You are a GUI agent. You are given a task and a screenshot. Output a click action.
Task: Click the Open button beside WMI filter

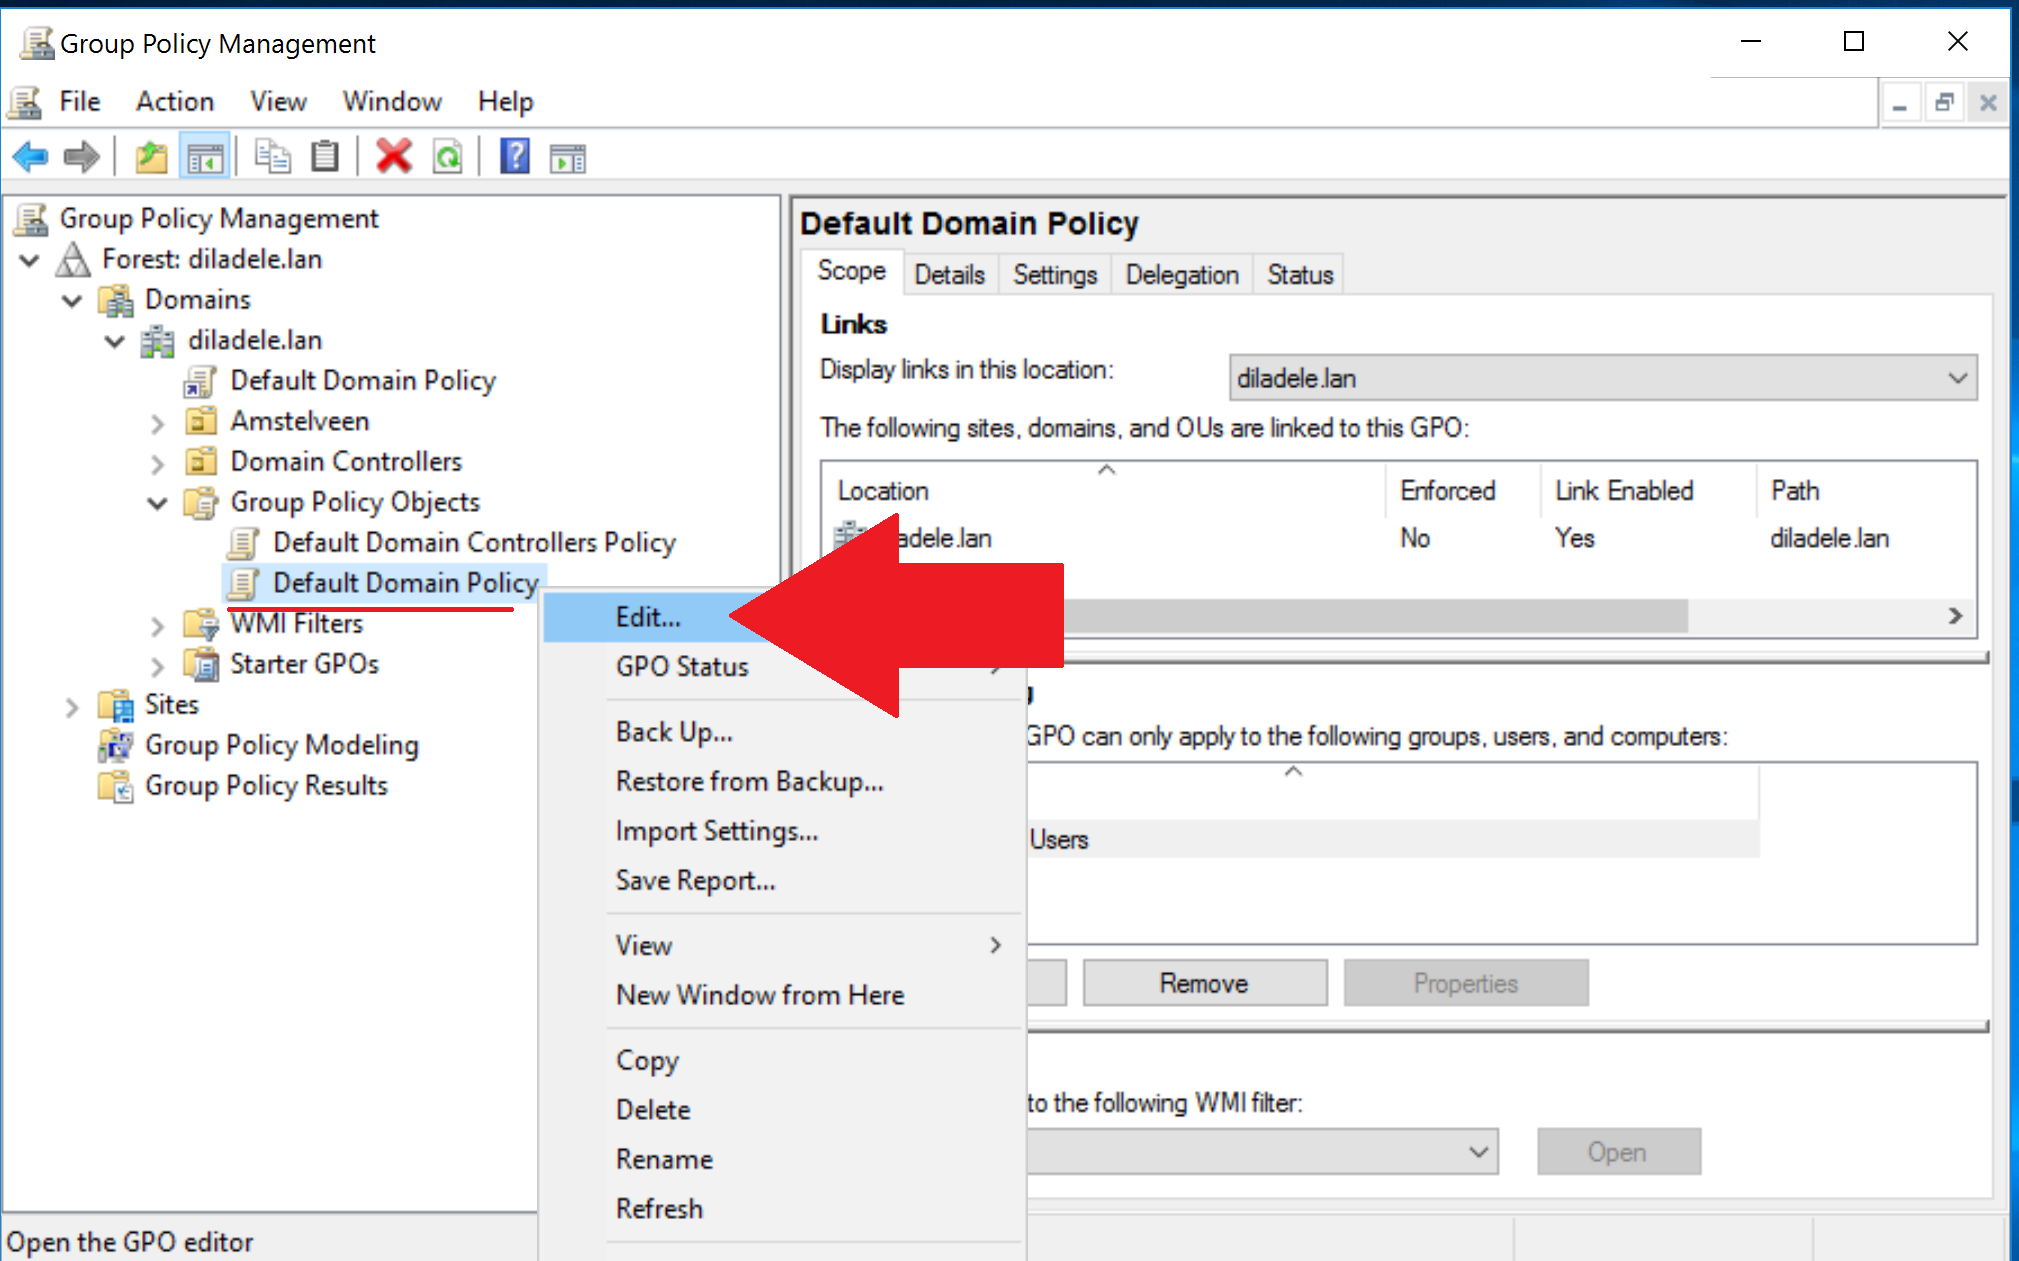pos(1617,1153)
